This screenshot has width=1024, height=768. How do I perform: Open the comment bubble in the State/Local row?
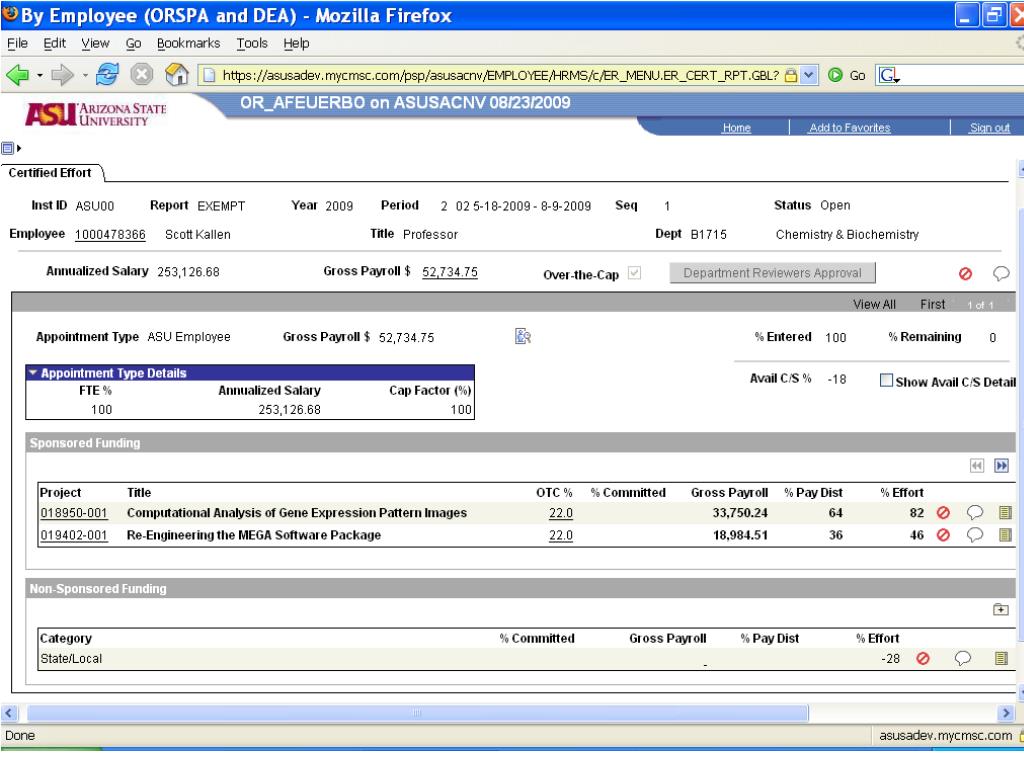(x=962, y=658)
